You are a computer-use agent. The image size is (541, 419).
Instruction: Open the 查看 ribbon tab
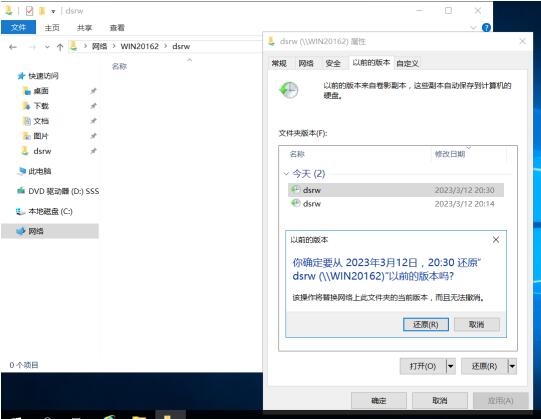pyautogui.click(x=117, y=28)
